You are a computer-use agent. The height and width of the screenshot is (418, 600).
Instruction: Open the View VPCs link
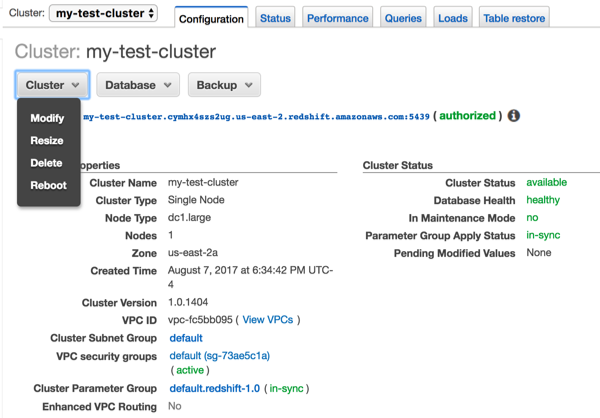(268, 320)
